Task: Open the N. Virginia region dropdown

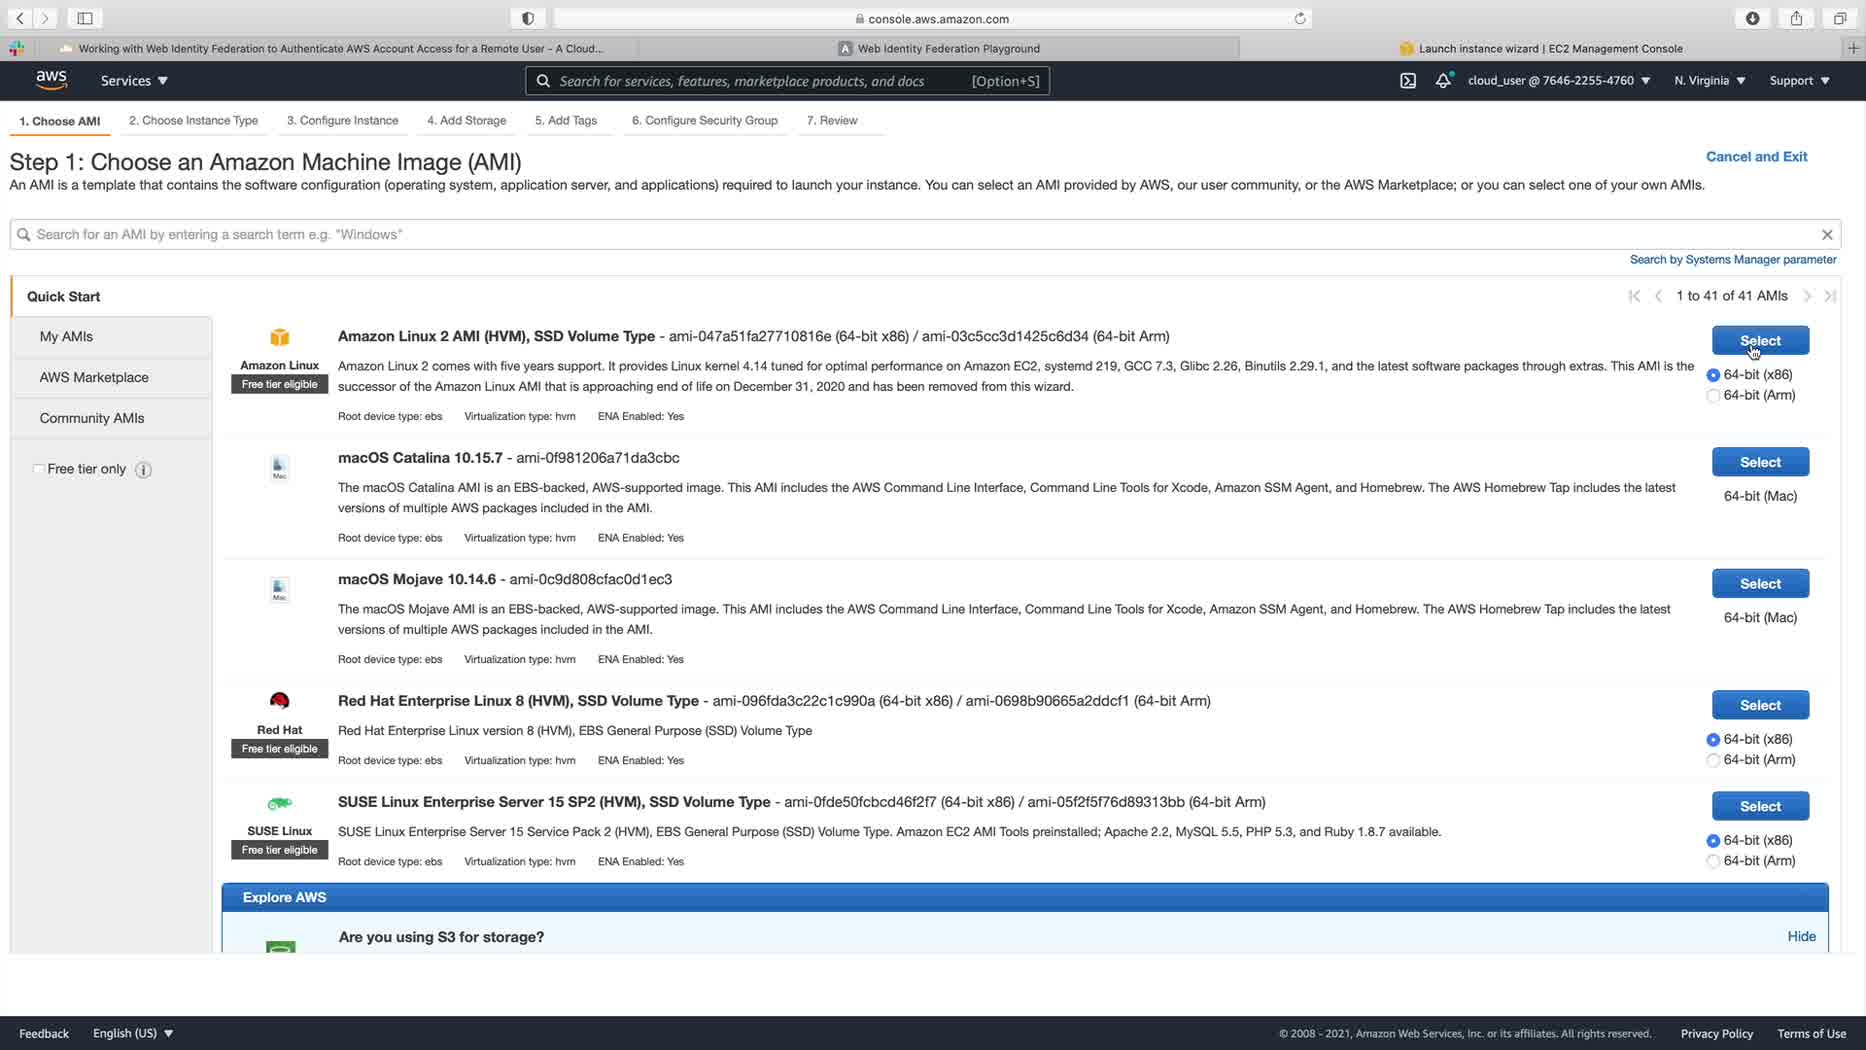Action: click(x=1710, y=81)
